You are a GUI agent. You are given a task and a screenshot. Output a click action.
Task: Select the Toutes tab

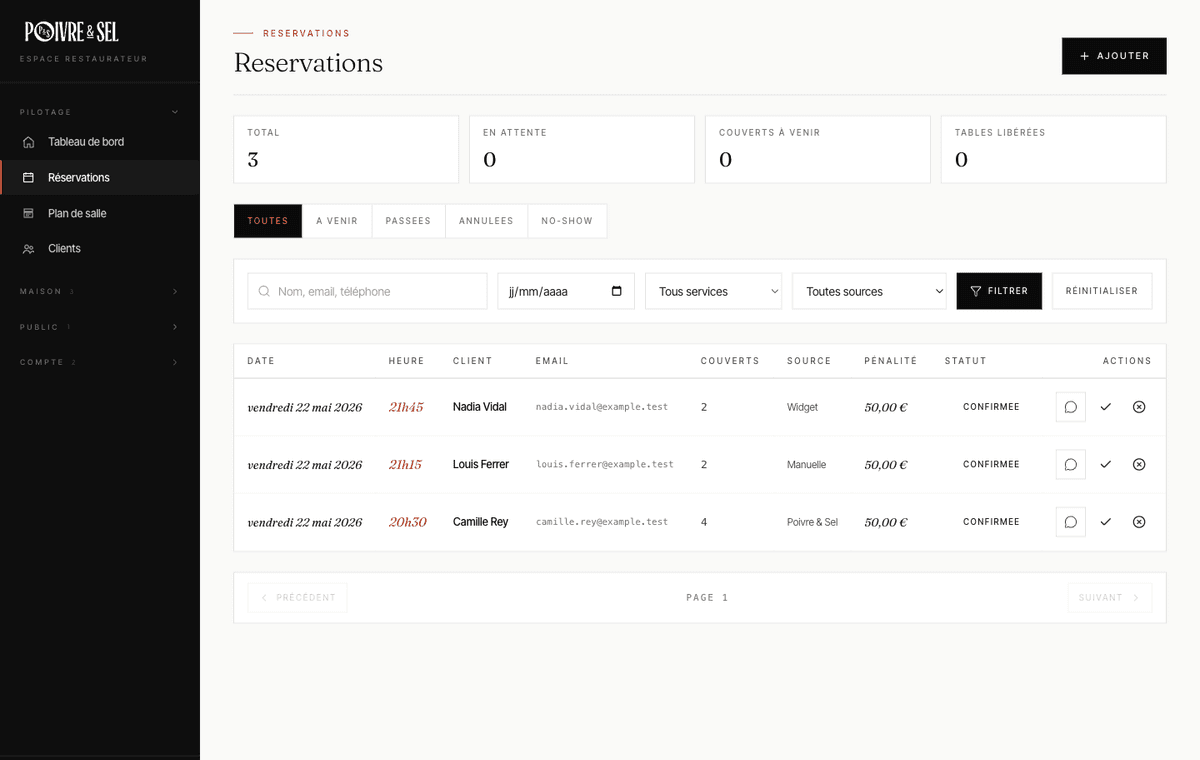pyautogui.click(x=268, y=221)
